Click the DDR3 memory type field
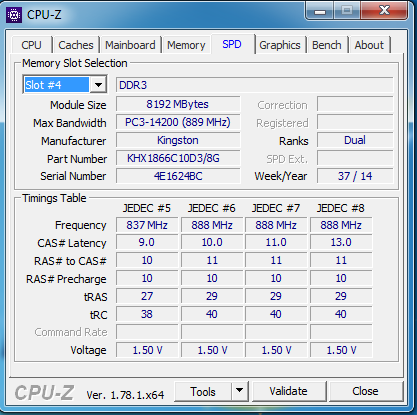 [255, 85]
